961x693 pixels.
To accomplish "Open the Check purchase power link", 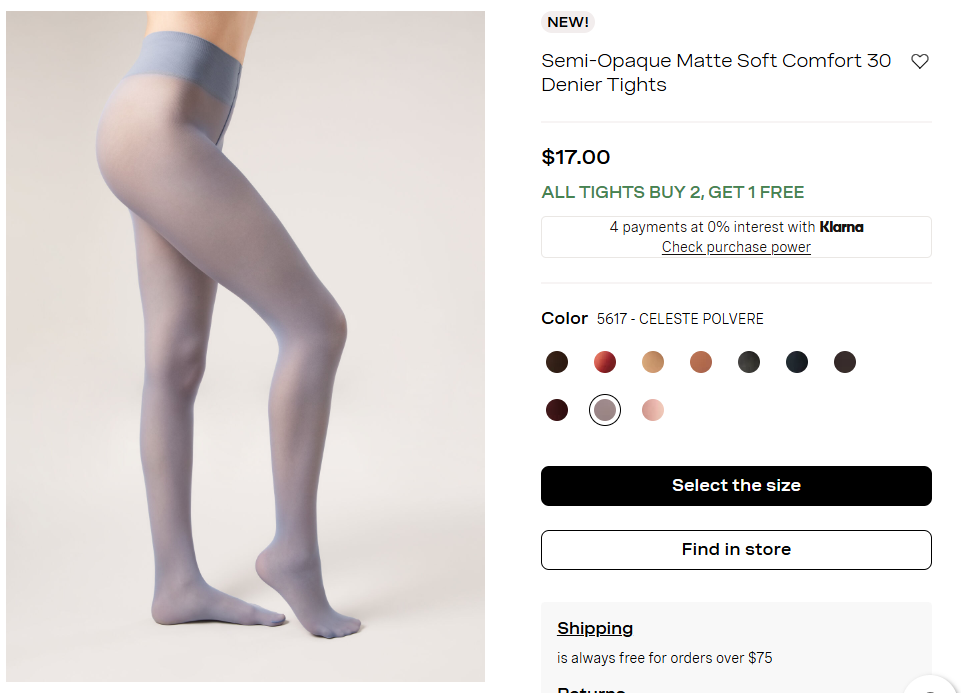I will tap(736, 247).
